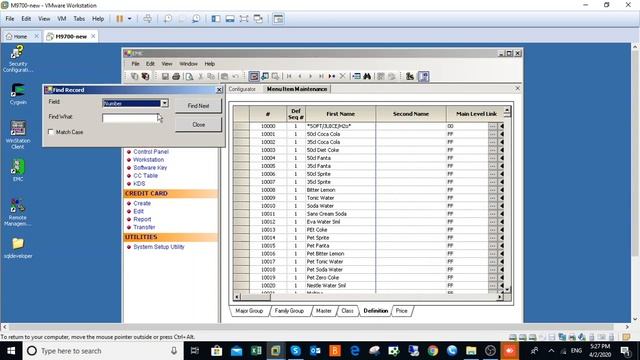Click the Undo arrow icon in EMC toolbar
The height and width of the screenshot is (360, 640).
pos(236,76)
